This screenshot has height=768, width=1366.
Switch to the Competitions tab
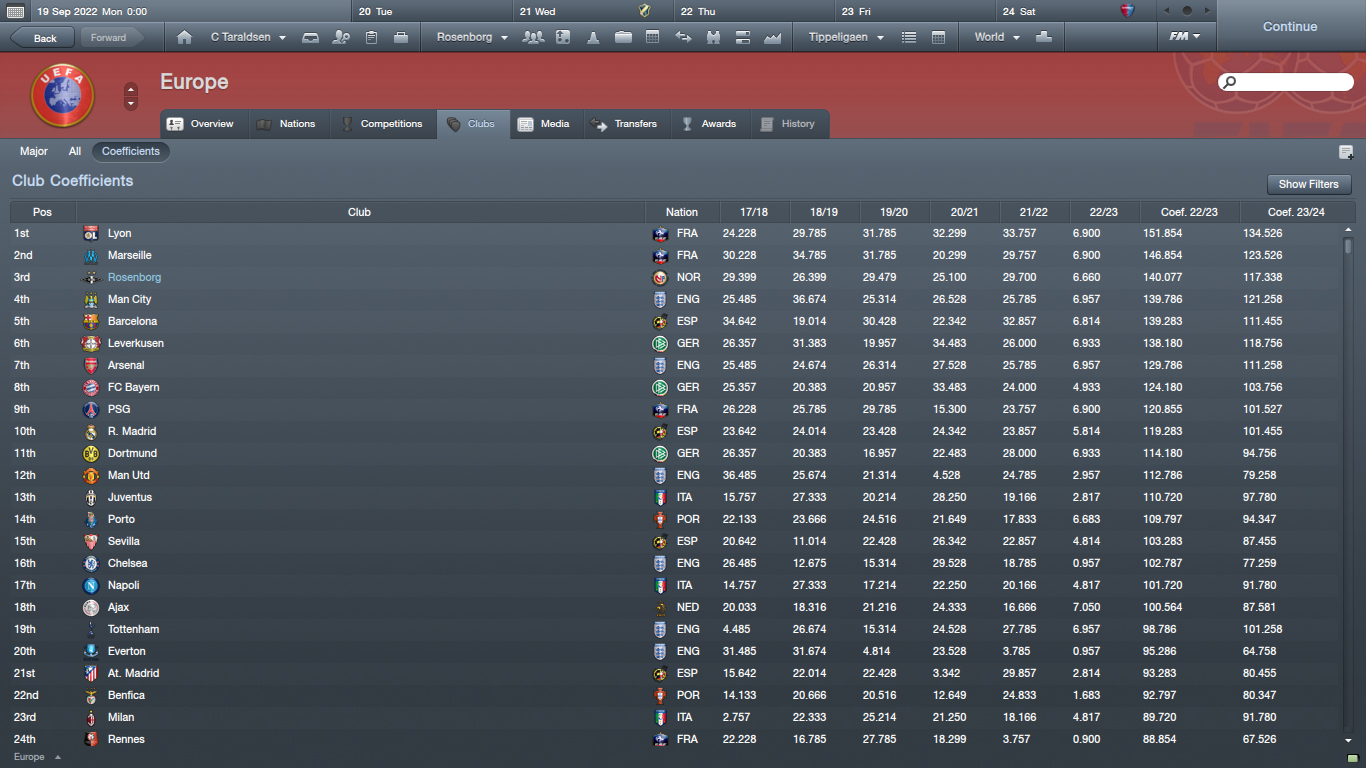click(x=382, y=124)
